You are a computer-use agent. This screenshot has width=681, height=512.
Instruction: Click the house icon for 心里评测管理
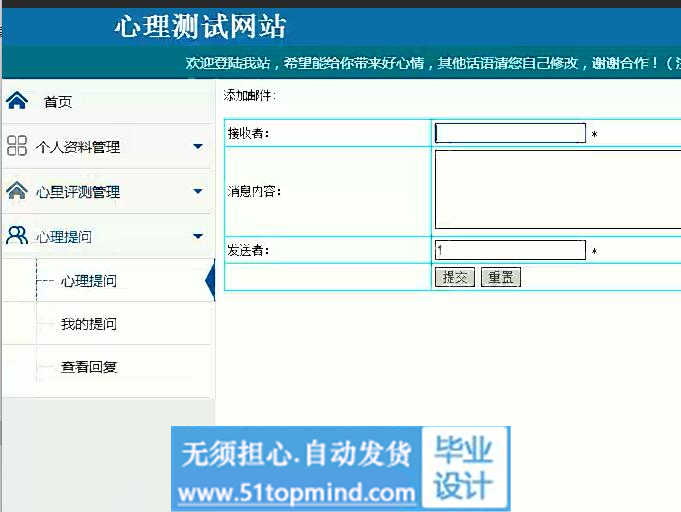17,191
